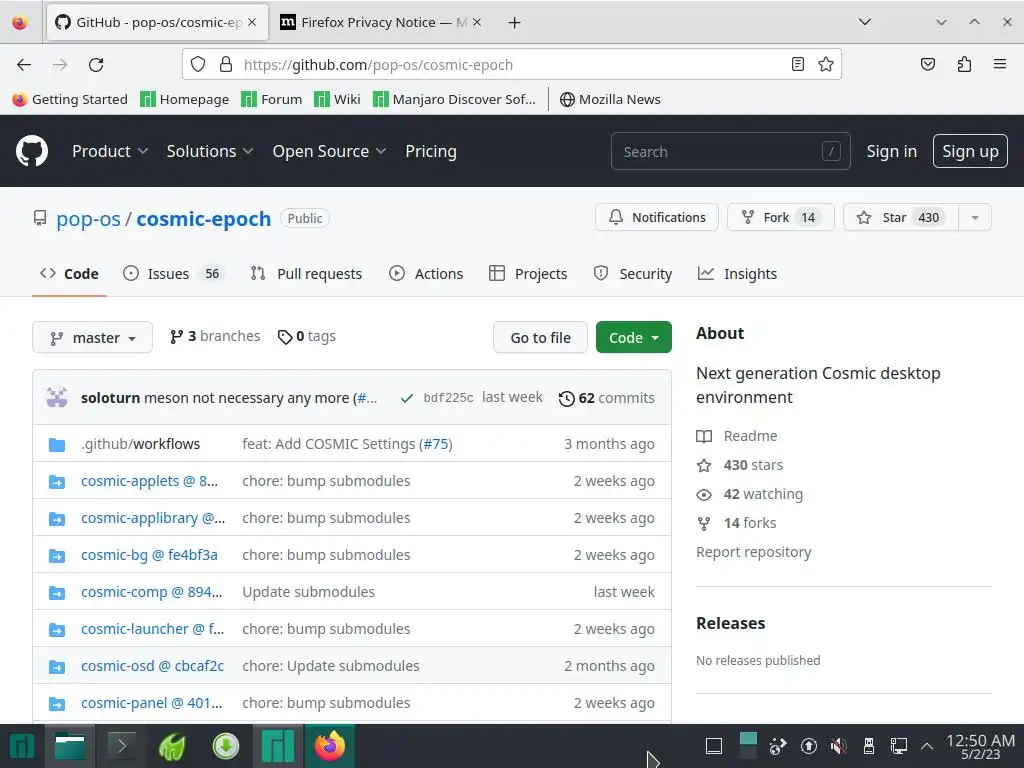Screen dimensions: 1024x768
Task: Open the removable device tray icon
Action: click(x=869, y=746)
